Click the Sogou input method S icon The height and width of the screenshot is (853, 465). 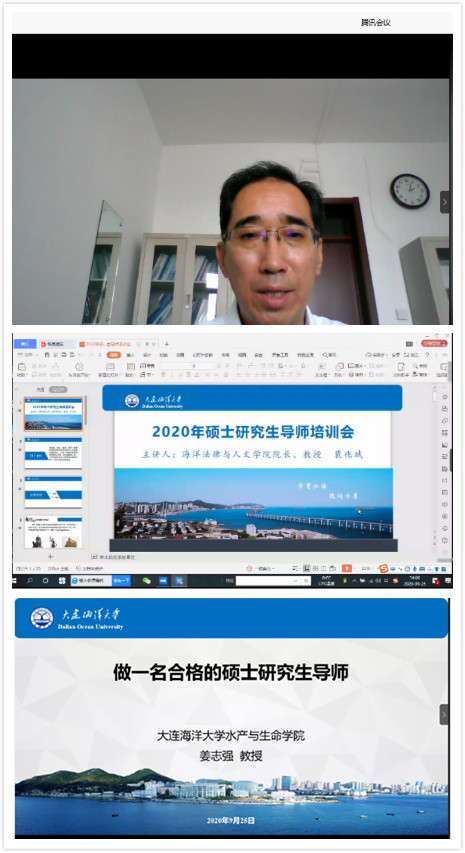pyautogui.click(x=383, y=568)
